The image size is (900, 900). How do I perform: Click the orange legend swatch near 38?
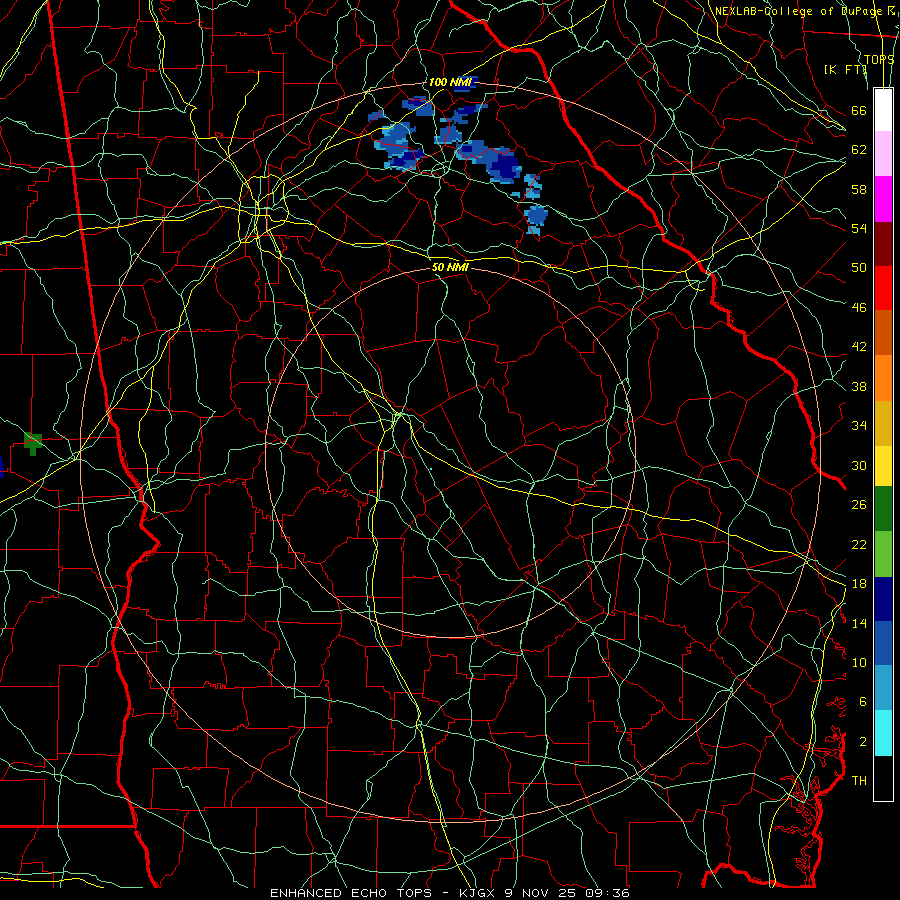pyautogui.click(x=883, y=378)
